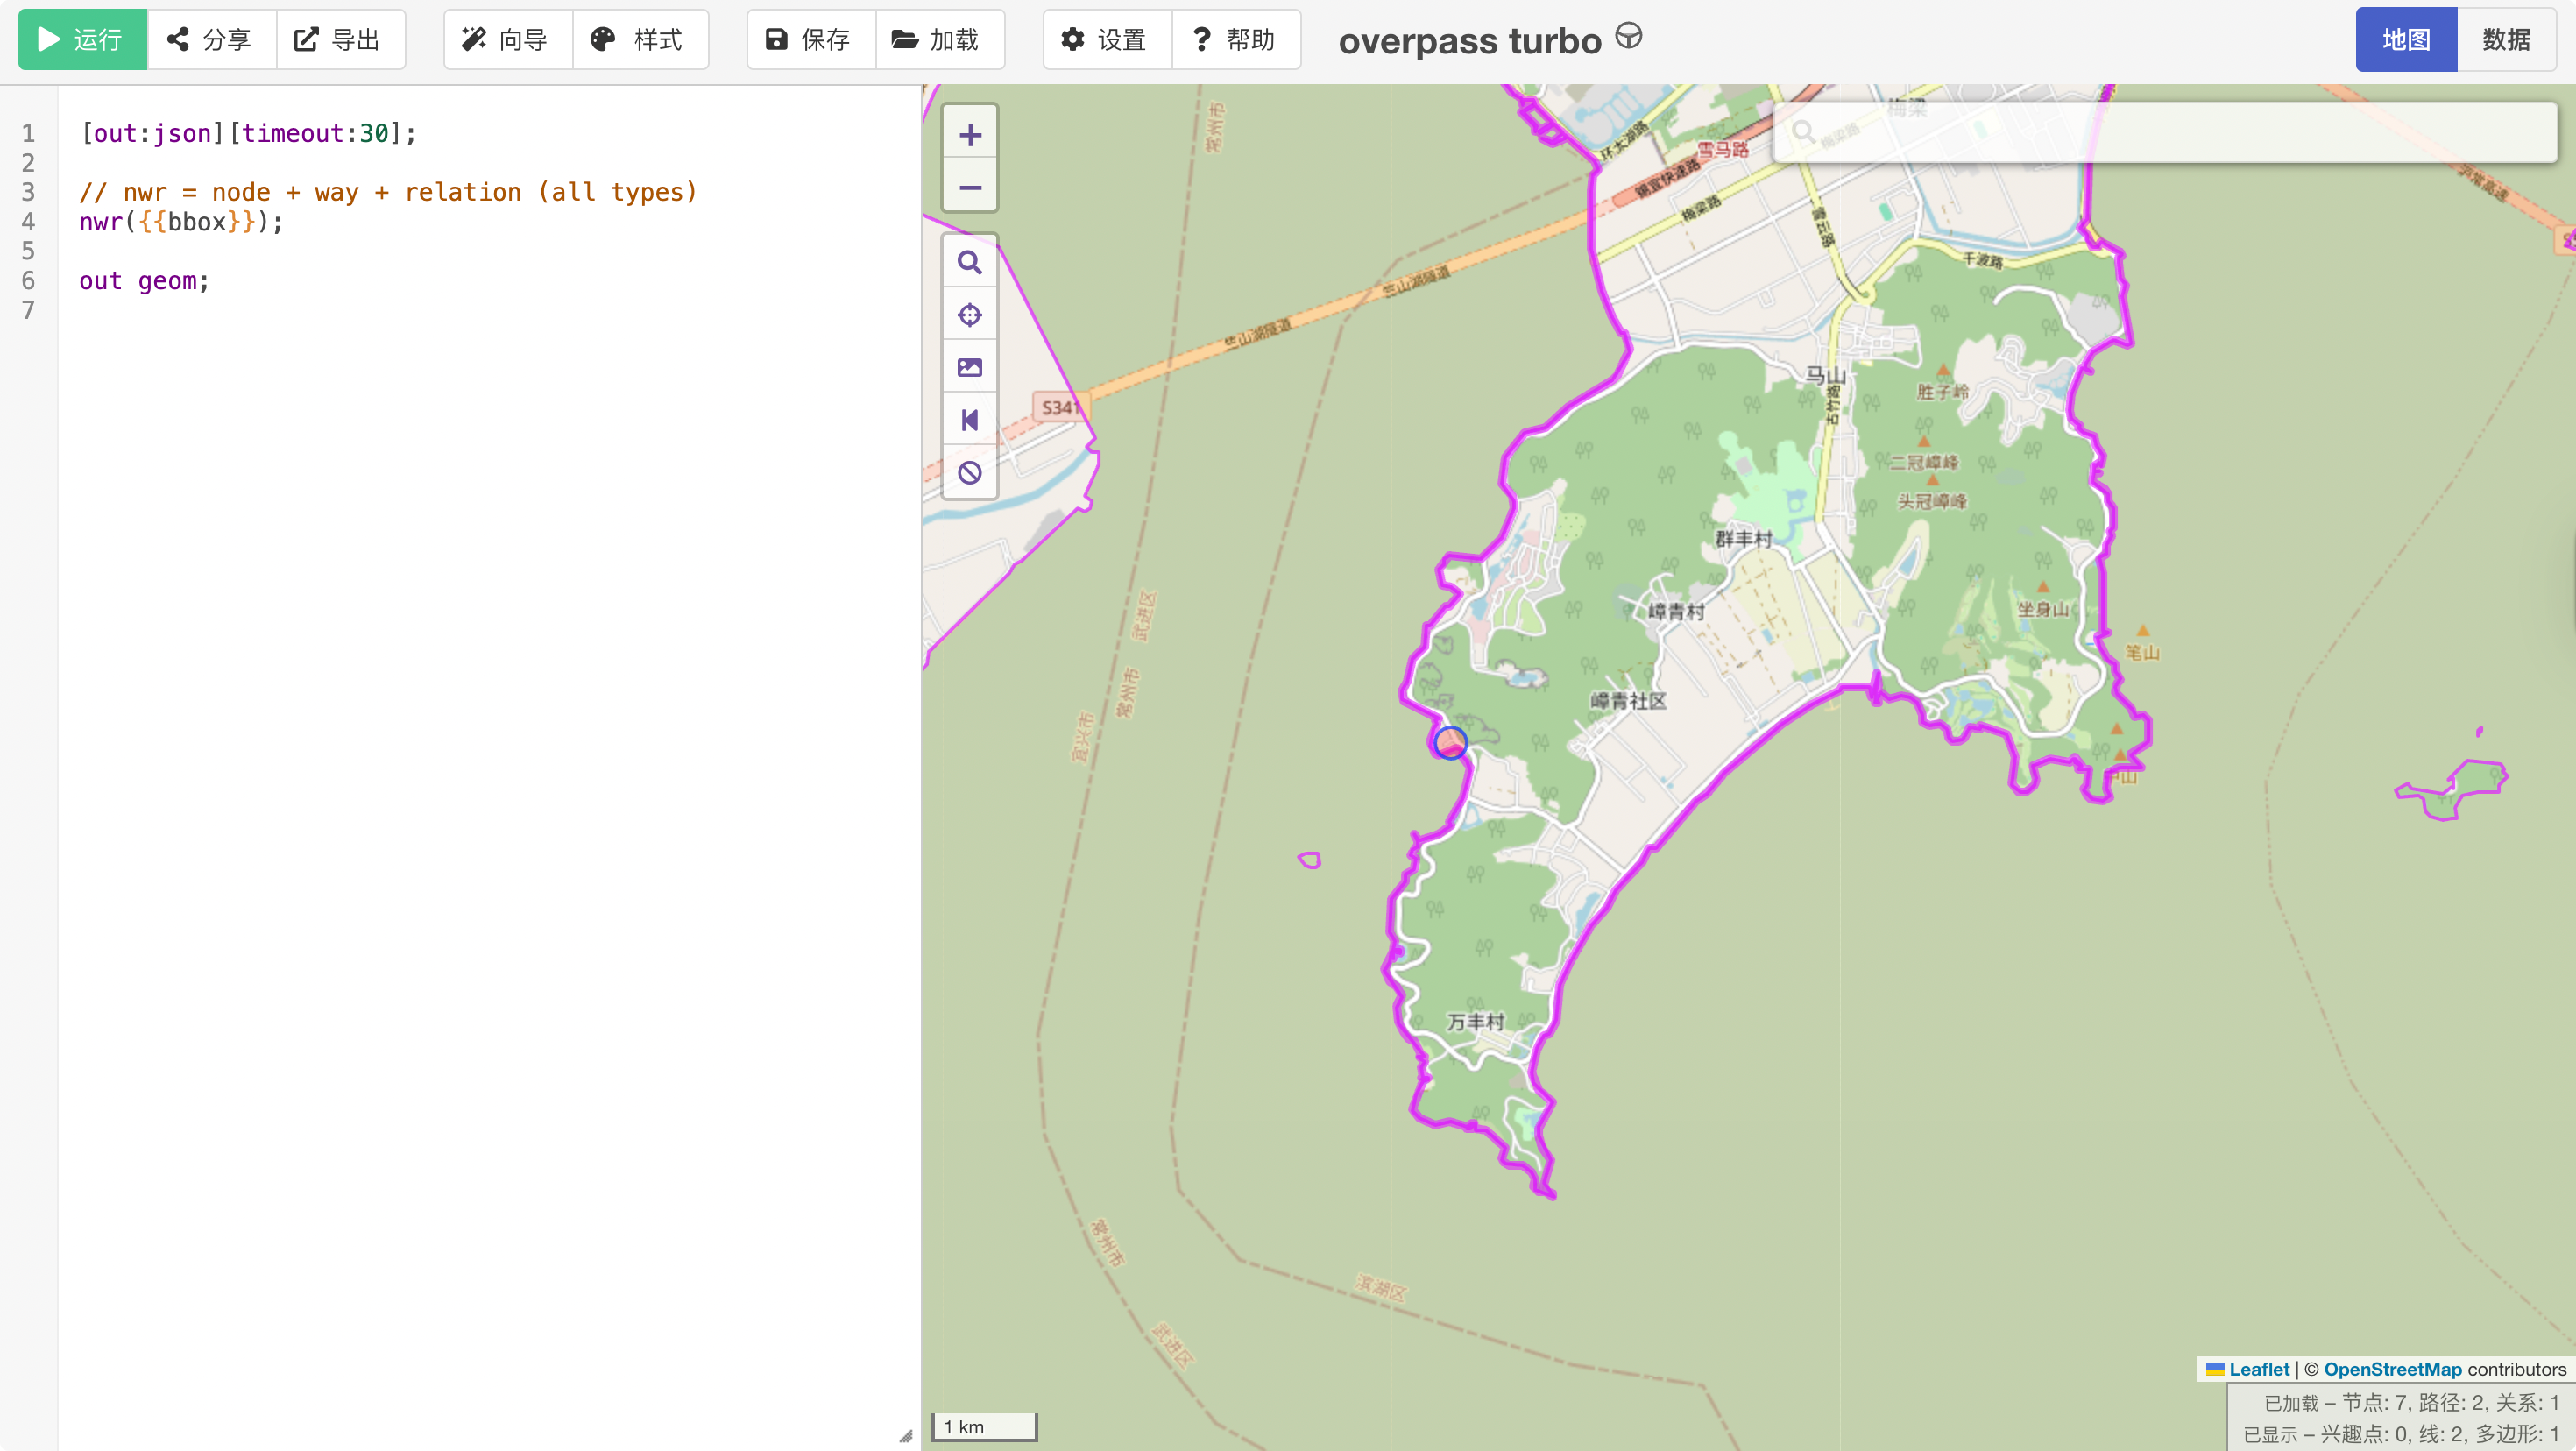The width and height of the screenshot is (2576, 1451).
Task: Click the '[out:json][timeout:30];' line
Action: [247, 133]
